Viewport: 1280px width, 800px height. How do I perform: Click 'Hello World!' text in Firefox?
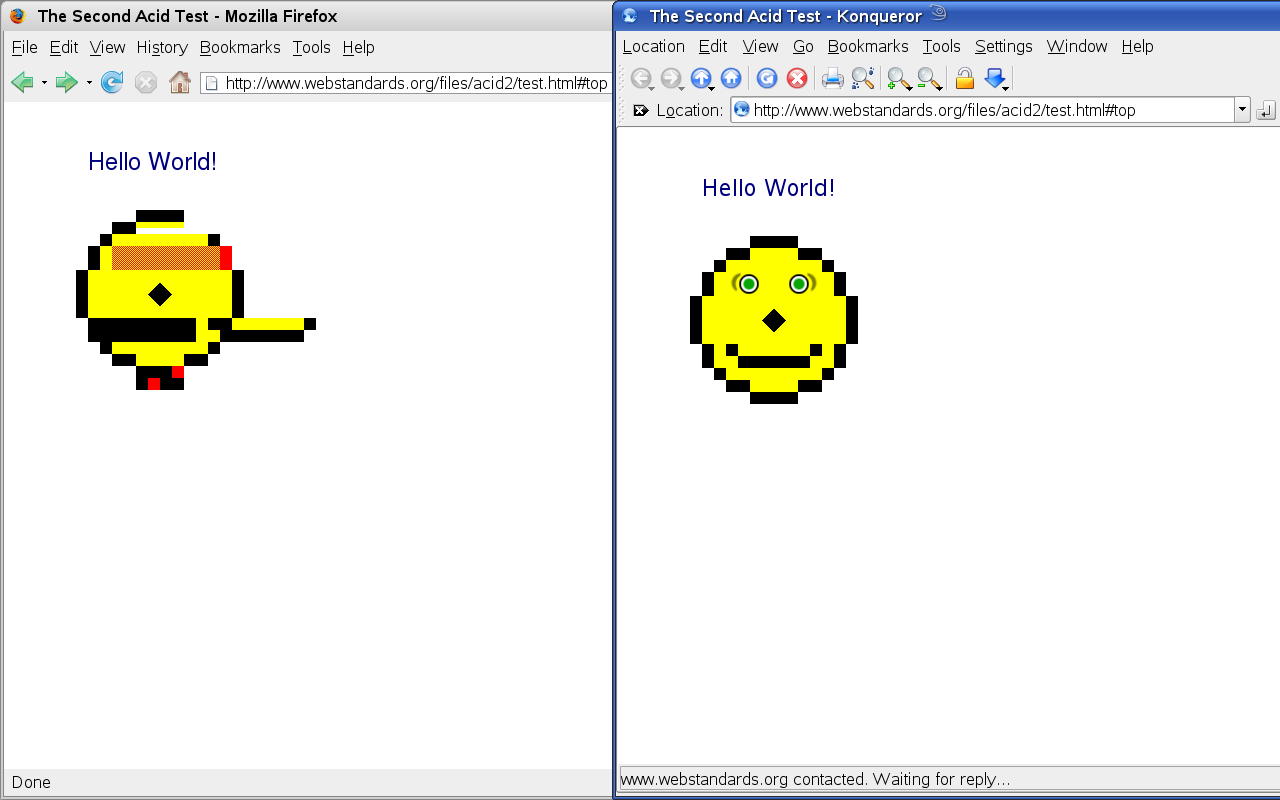(x=152, y=162)
